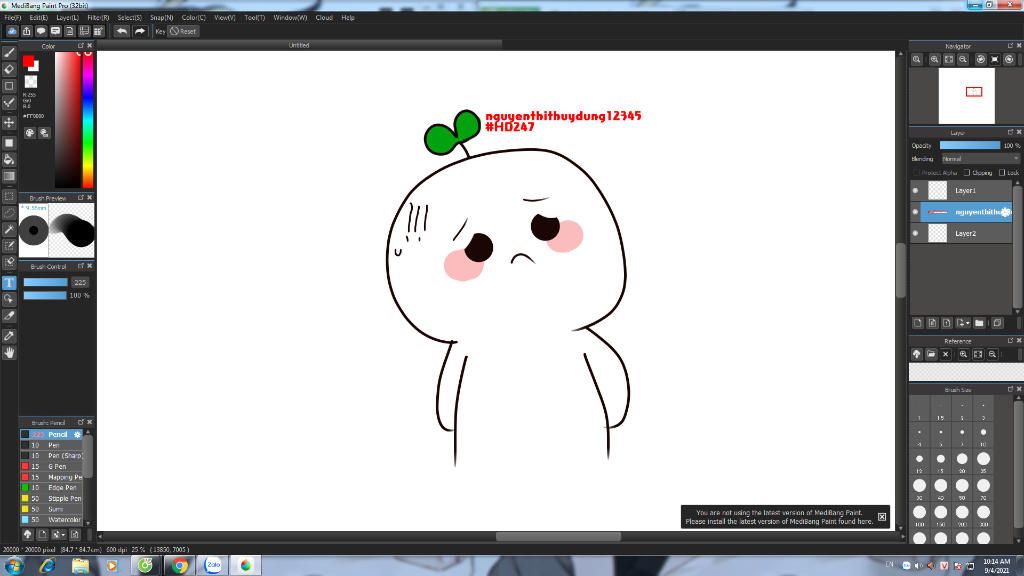Toggle visibility of Layer2
The width and height of the screenshot is (1024, 576).
915,233
